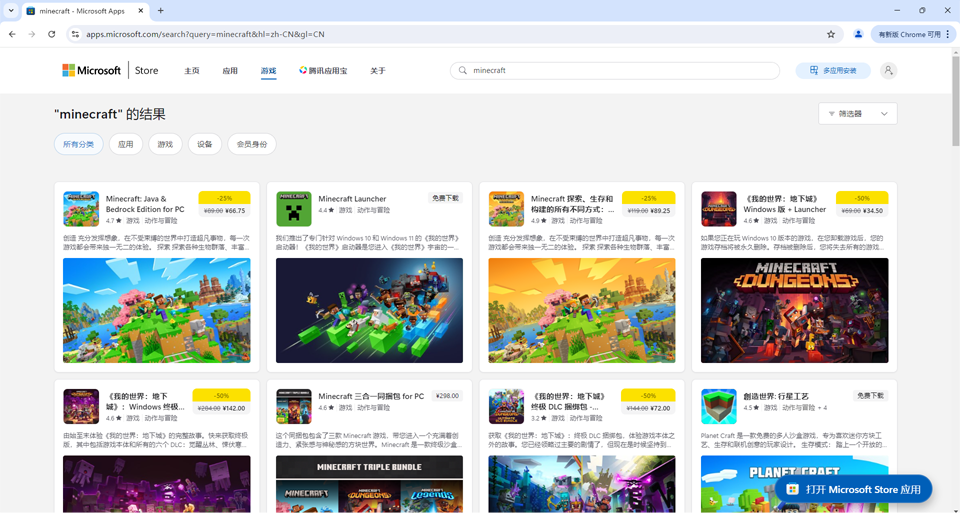Click 打开 Microsoft Store 应用 button

(x=853, y=489)
